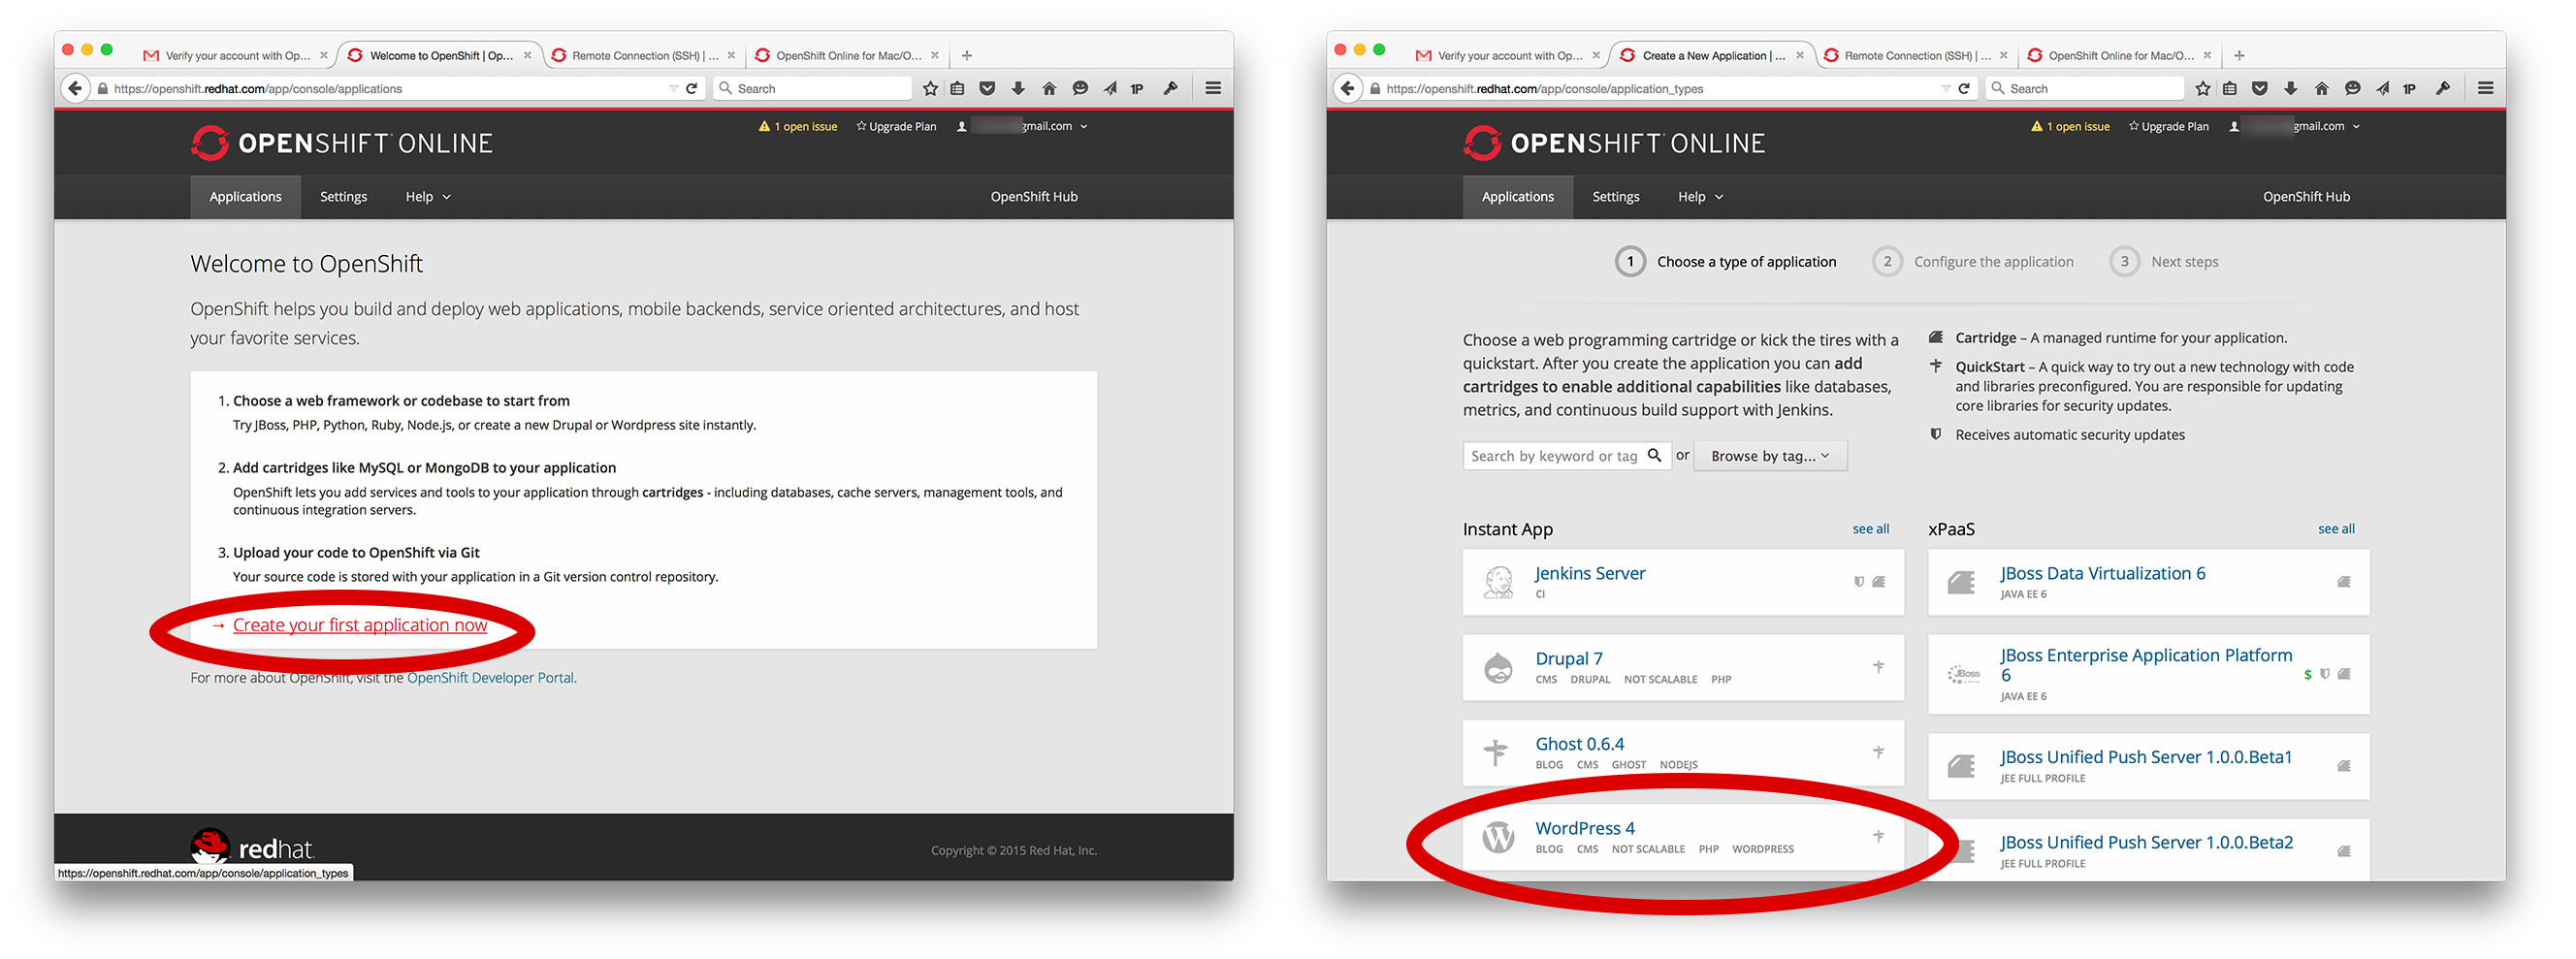Expand the Help menu in the Create a New Application window
The width and height of the screenshot is (2576, 959).
1700,197
